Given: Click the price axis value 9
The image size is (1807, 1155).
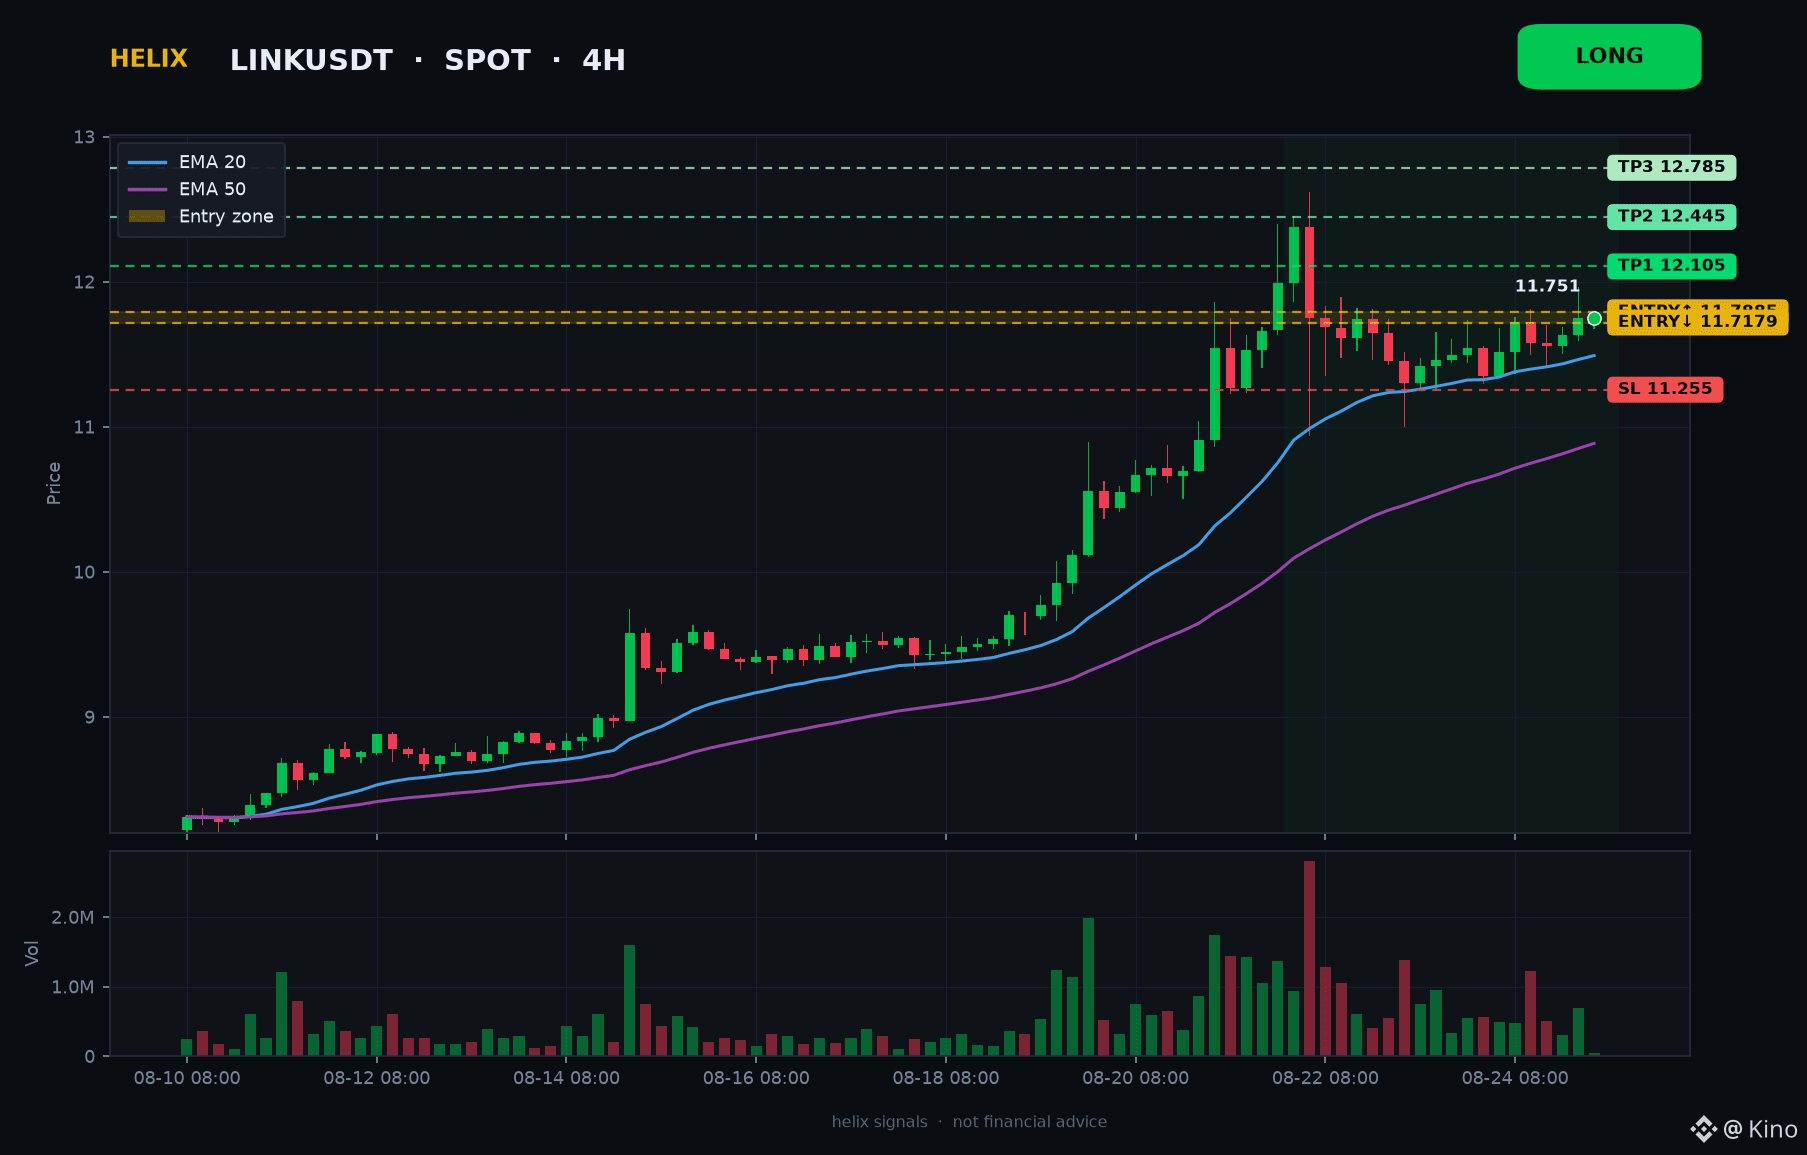Looking at the screenshot, I should click(90, 717).
